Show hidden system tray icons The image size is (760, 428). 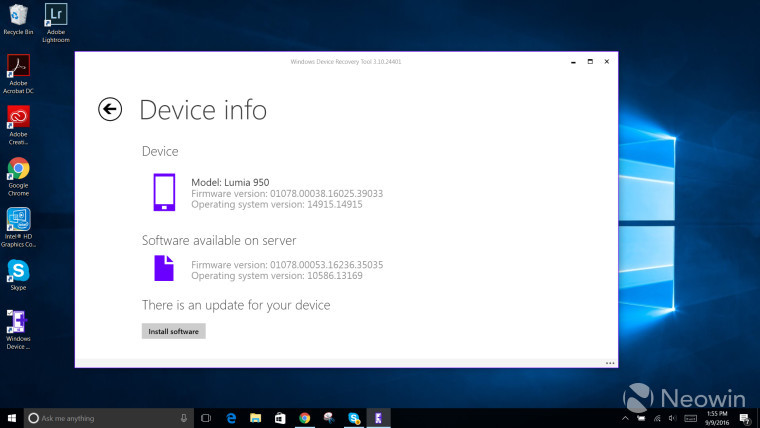point(625,418)
